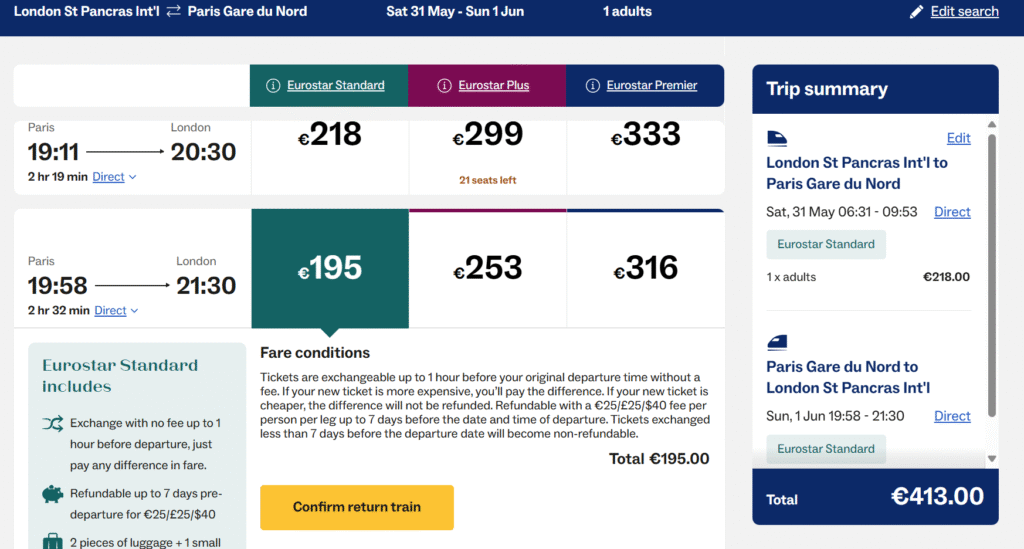Confirm return train

coord(357,507)
